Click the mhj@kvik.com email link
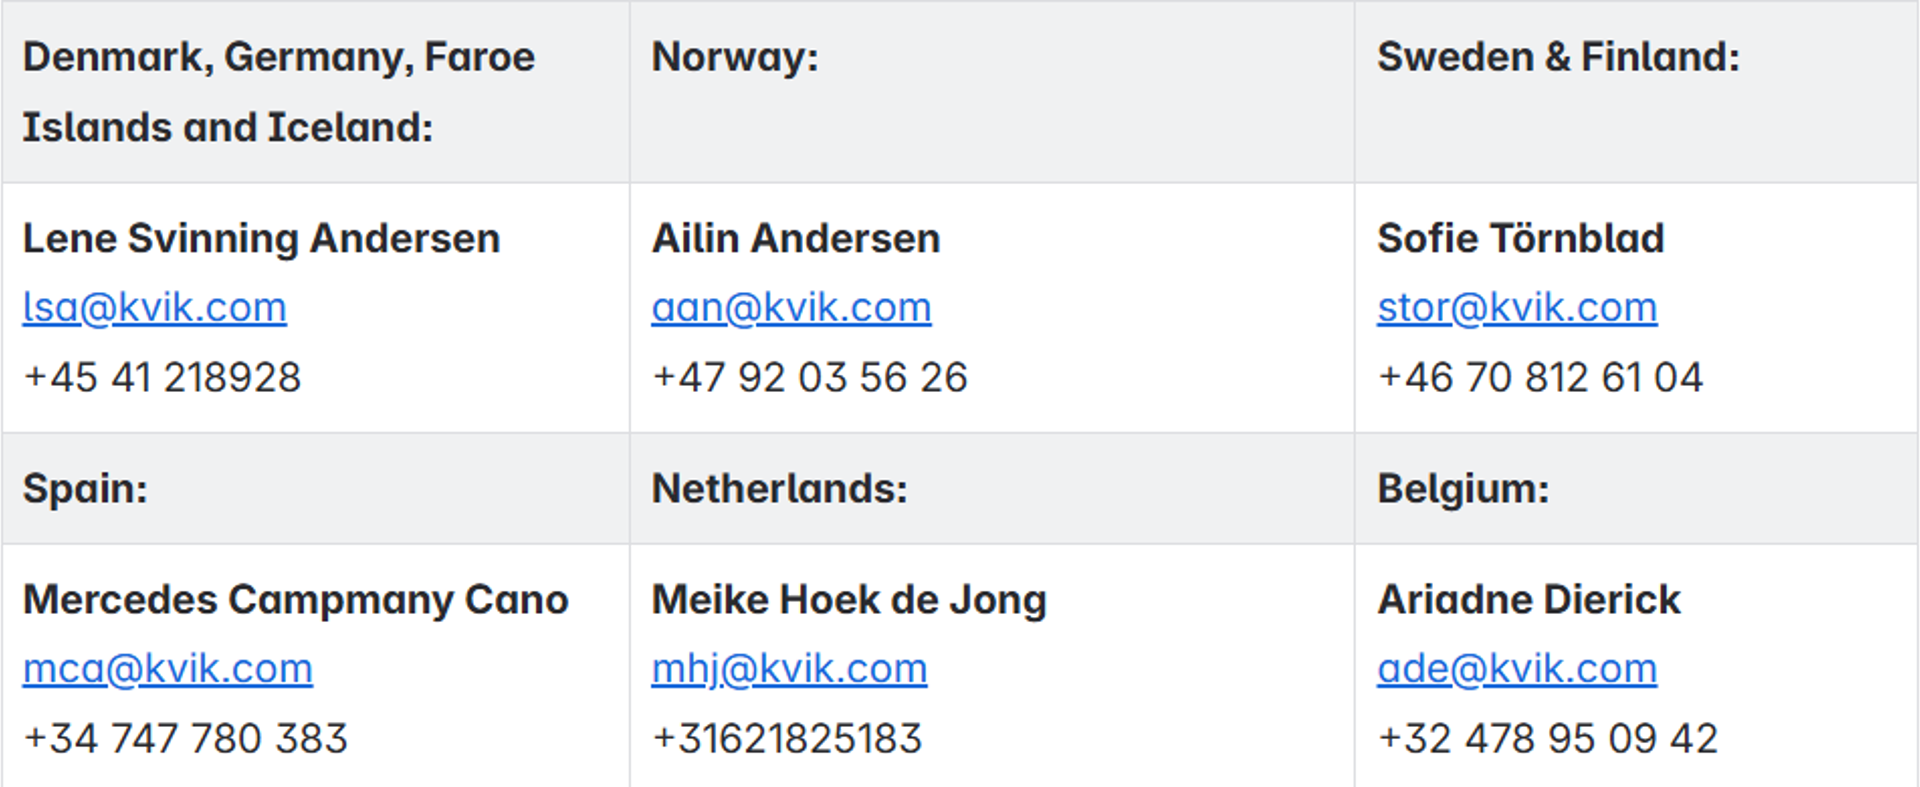Screen dimensions: 1920x787 (789, 669)
